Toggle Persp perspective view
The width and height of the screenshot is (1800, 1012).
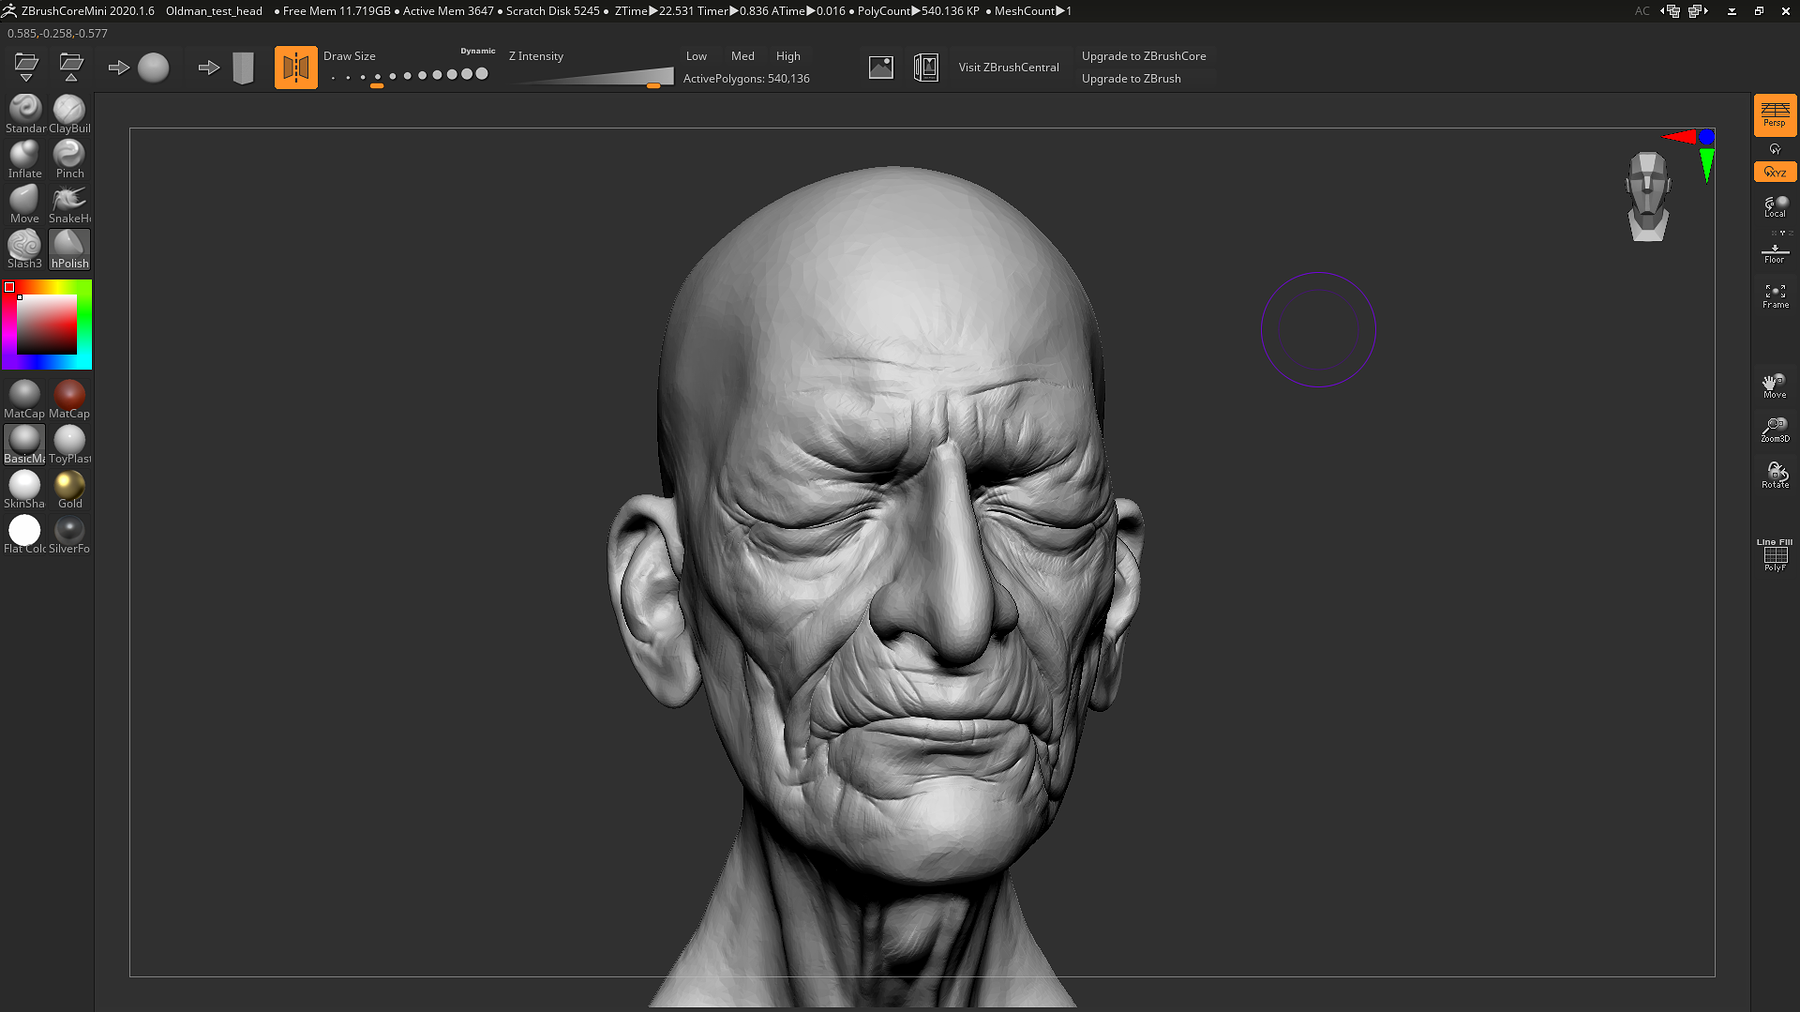1775,115
